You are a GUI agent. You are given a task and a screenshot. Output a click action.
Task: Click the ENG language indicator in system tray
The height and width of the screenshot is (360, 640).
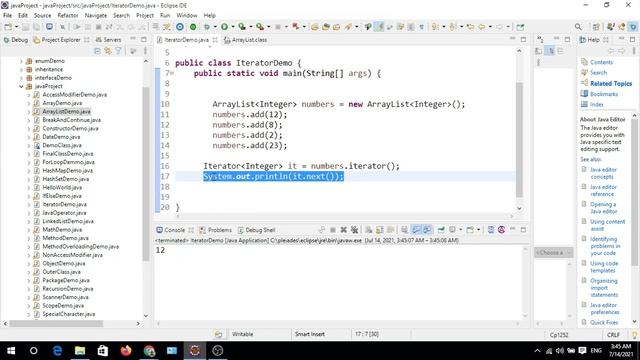[596, 351]
